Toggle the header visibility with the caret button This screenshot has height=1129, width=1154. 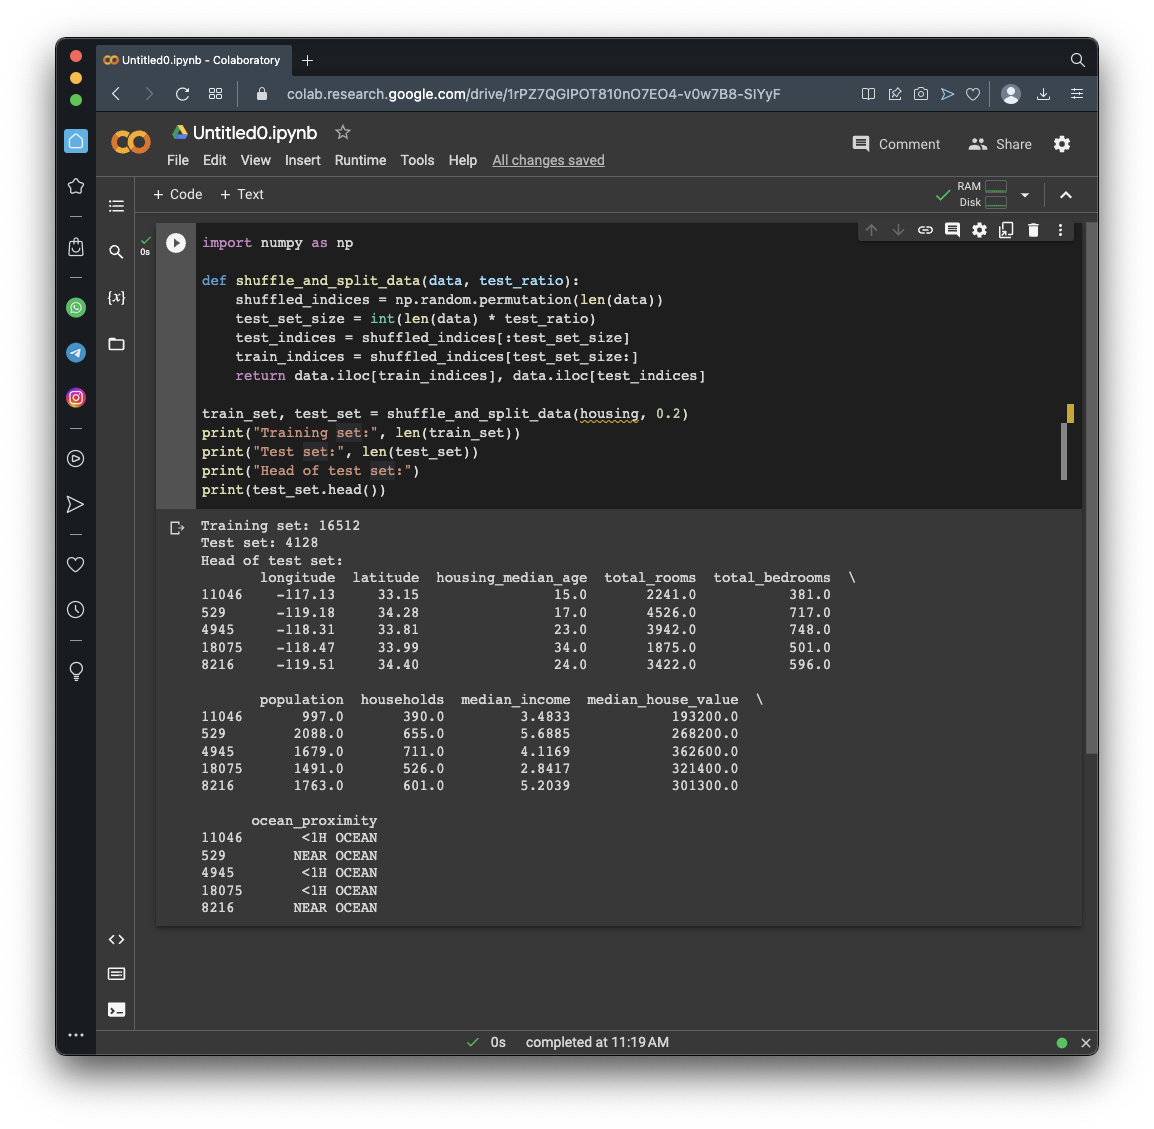tap(1066, 195)
